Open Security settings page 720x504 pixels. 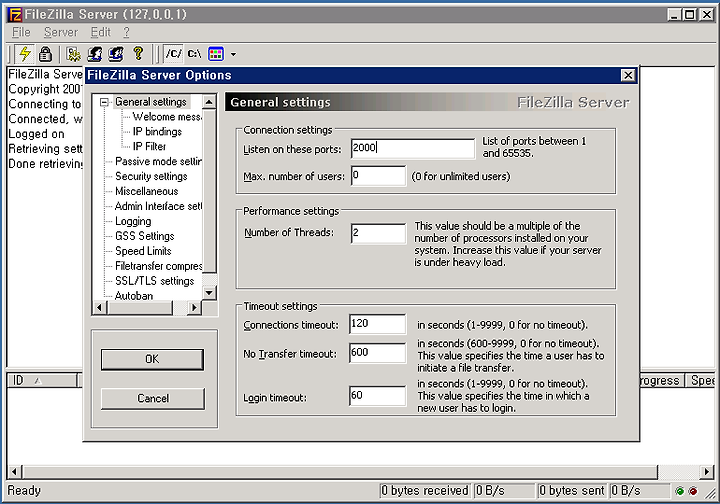[151, 176]
